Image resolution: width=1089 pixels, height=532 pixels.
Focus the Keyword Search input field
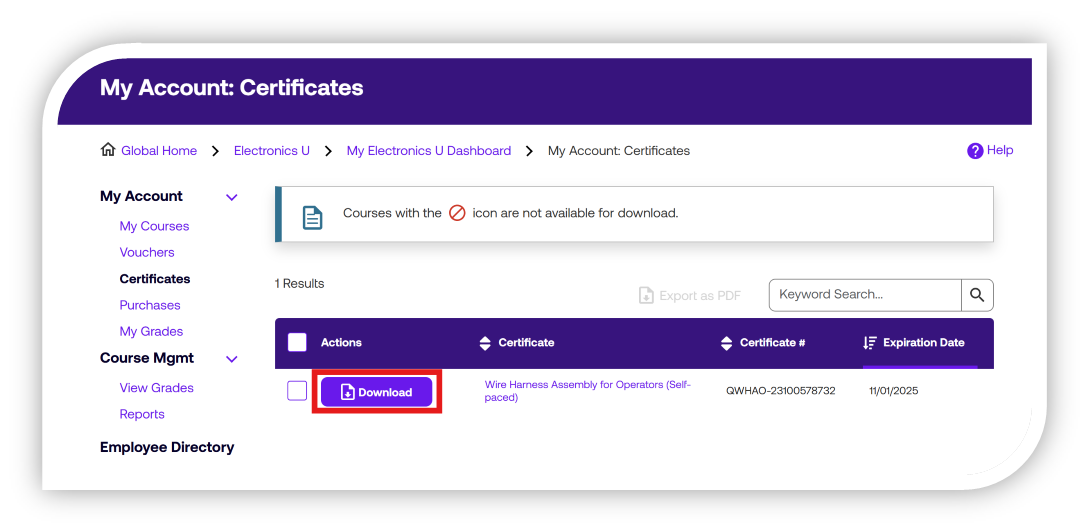(x=865, y=295)
